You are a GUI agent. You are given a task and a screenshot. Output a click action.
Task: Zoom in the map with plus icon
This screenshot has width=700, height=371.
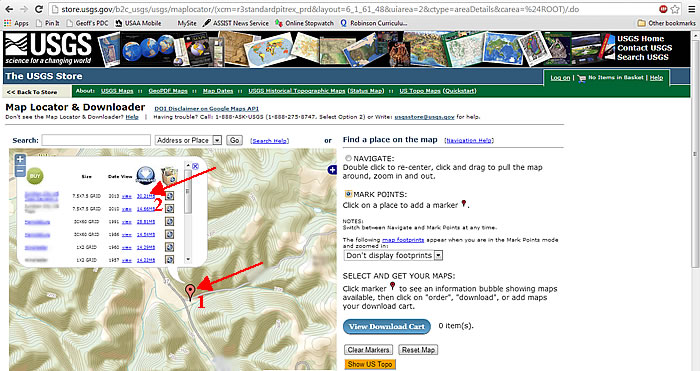[x=20, y=159]
